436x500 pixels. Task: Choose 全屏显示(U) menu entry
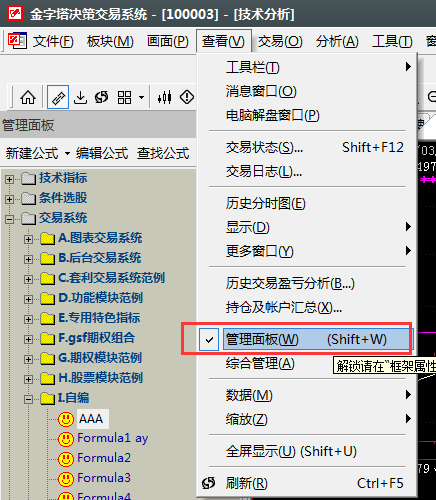tap(307, 451)
